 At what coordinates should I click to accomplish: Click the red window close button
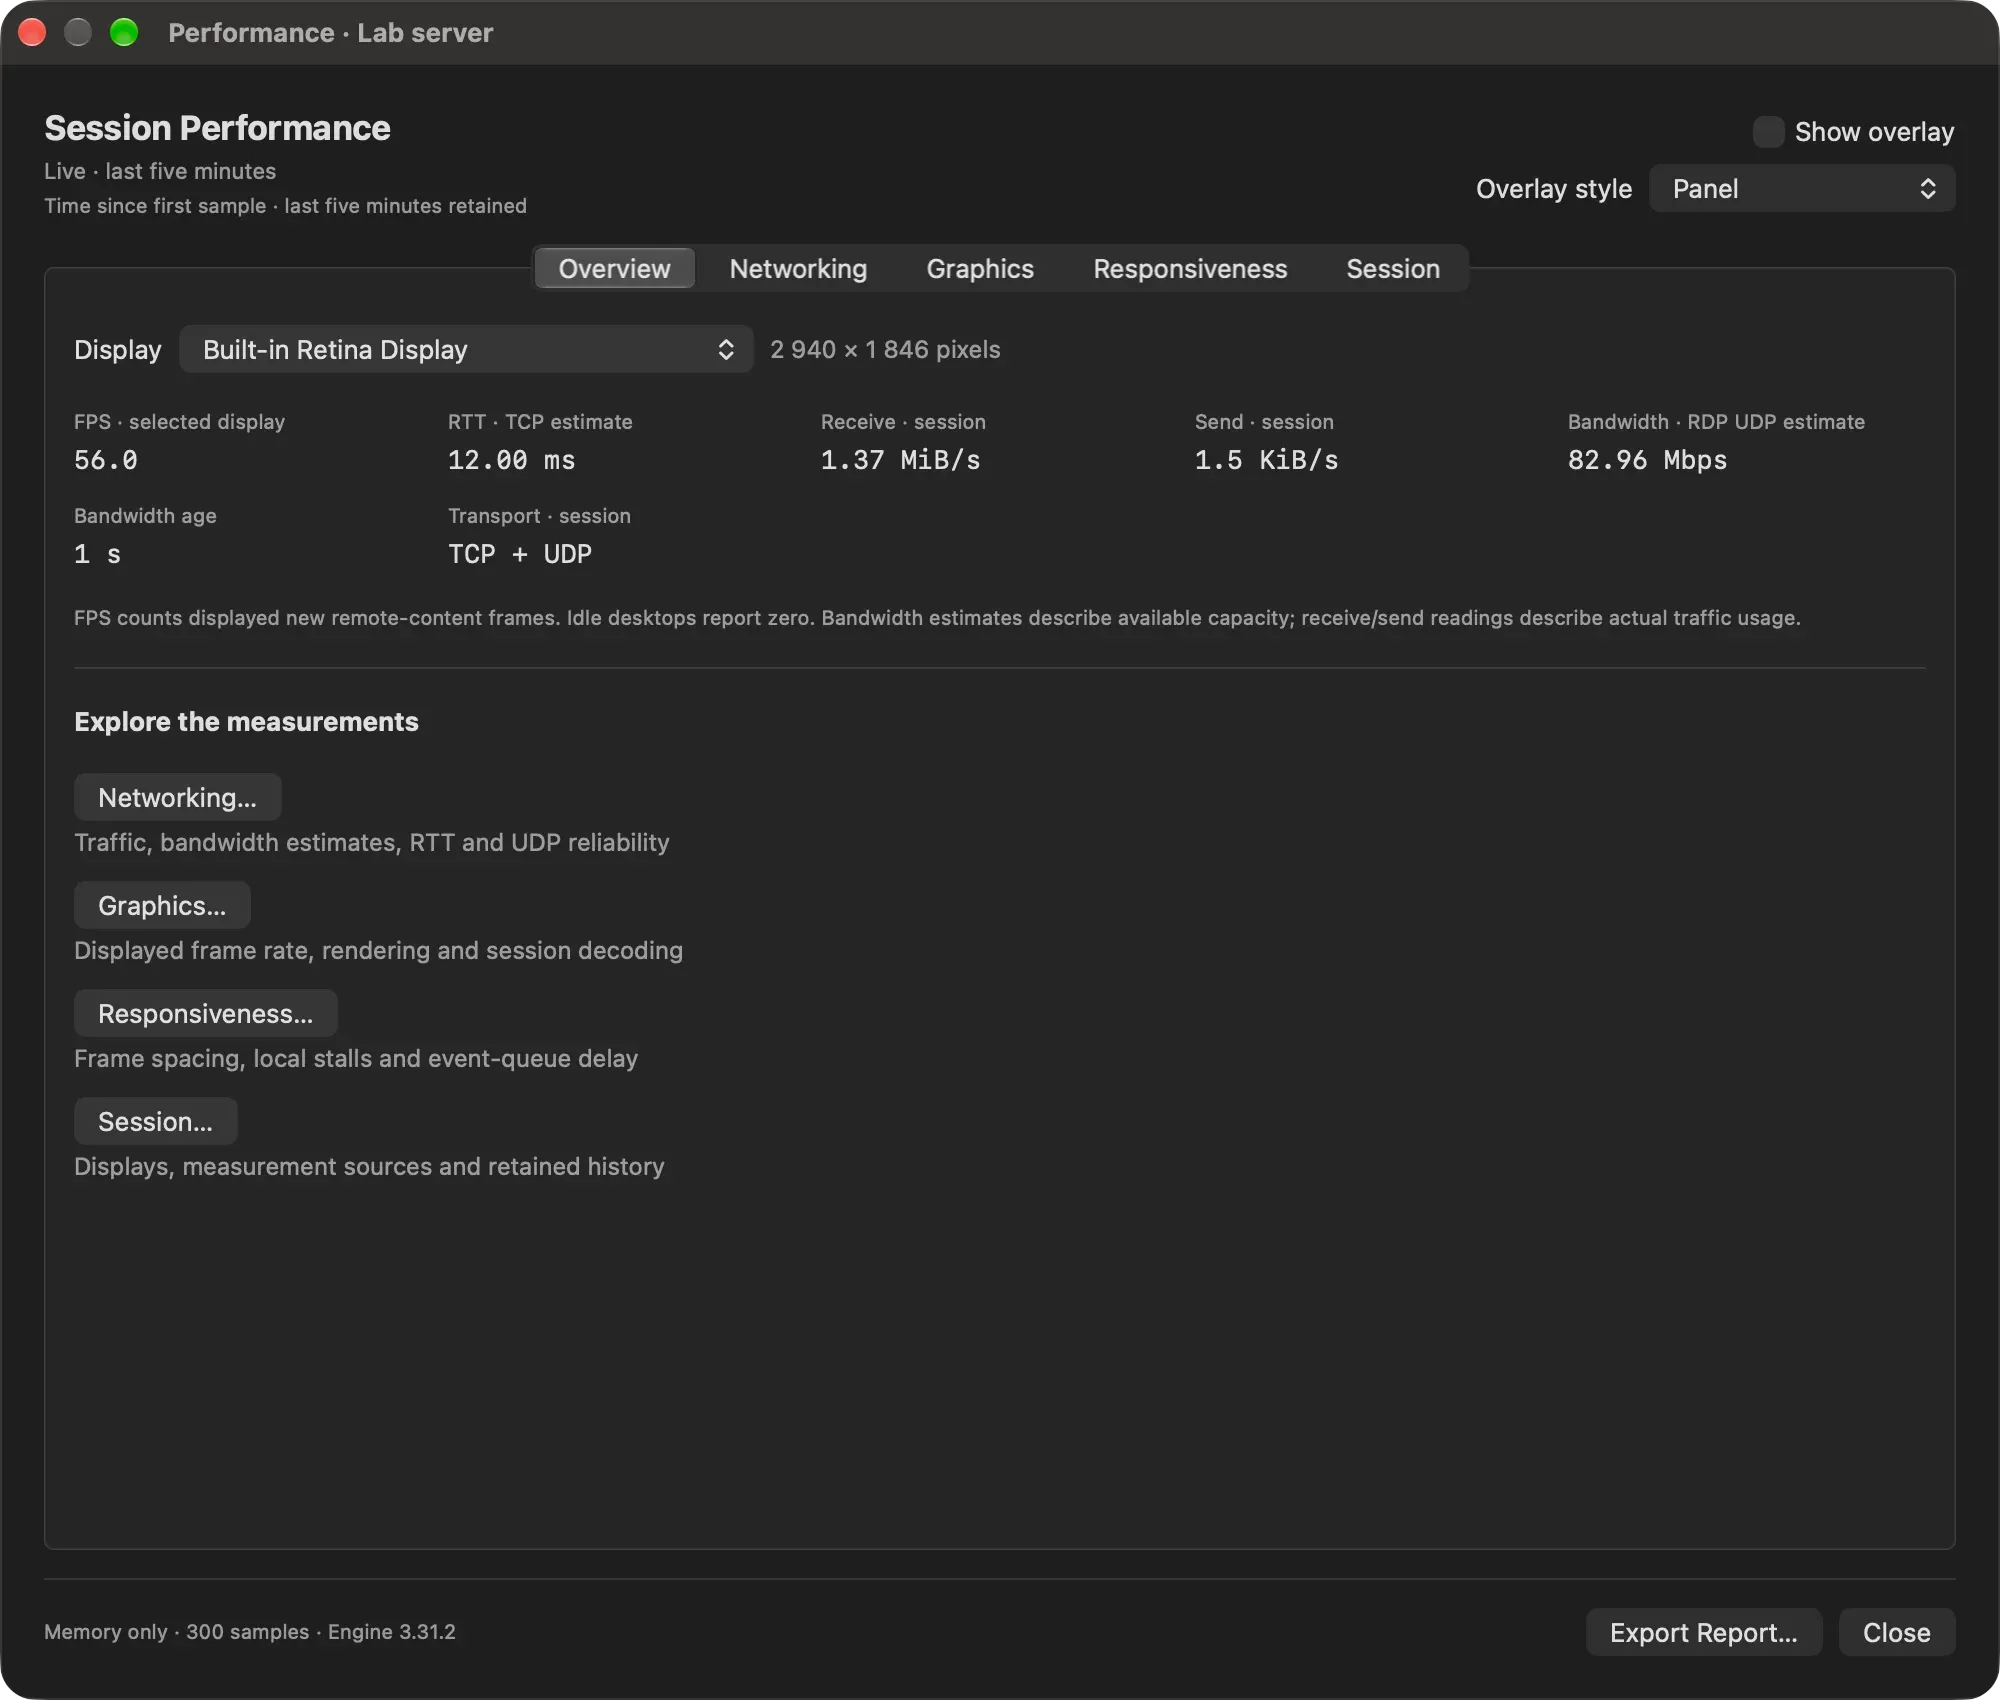click(x=32, y=33)
